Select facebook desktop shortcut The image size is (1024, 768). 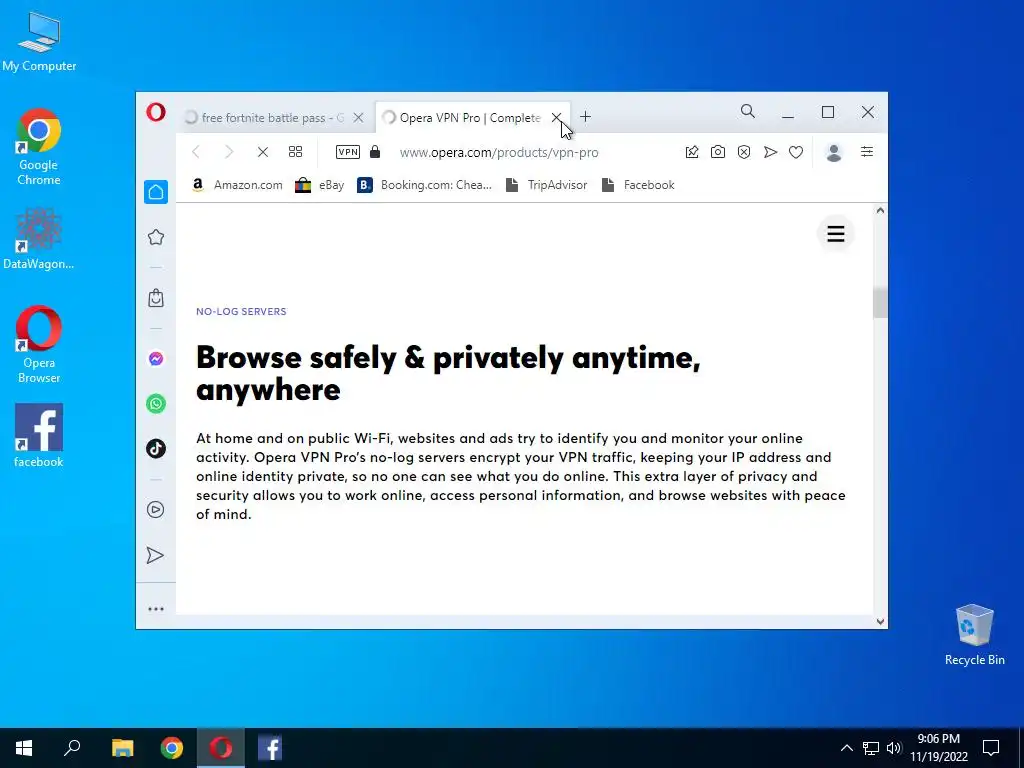(39, 436)
